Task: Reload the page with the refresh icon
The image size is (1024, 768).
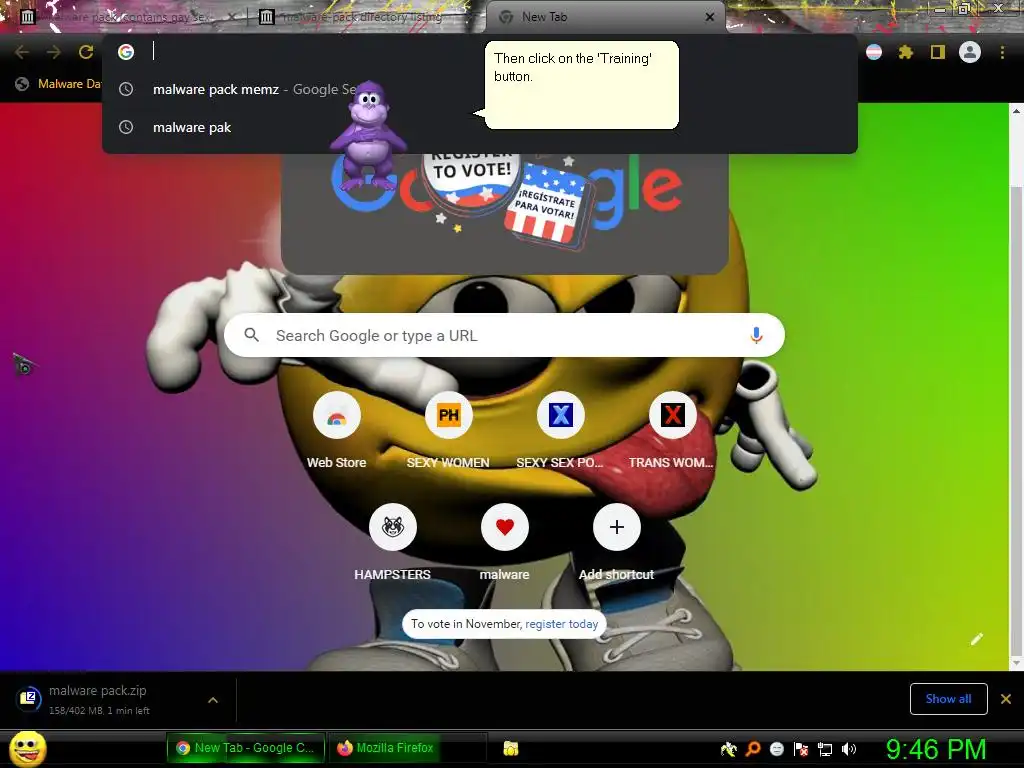Action: [86, 52]
